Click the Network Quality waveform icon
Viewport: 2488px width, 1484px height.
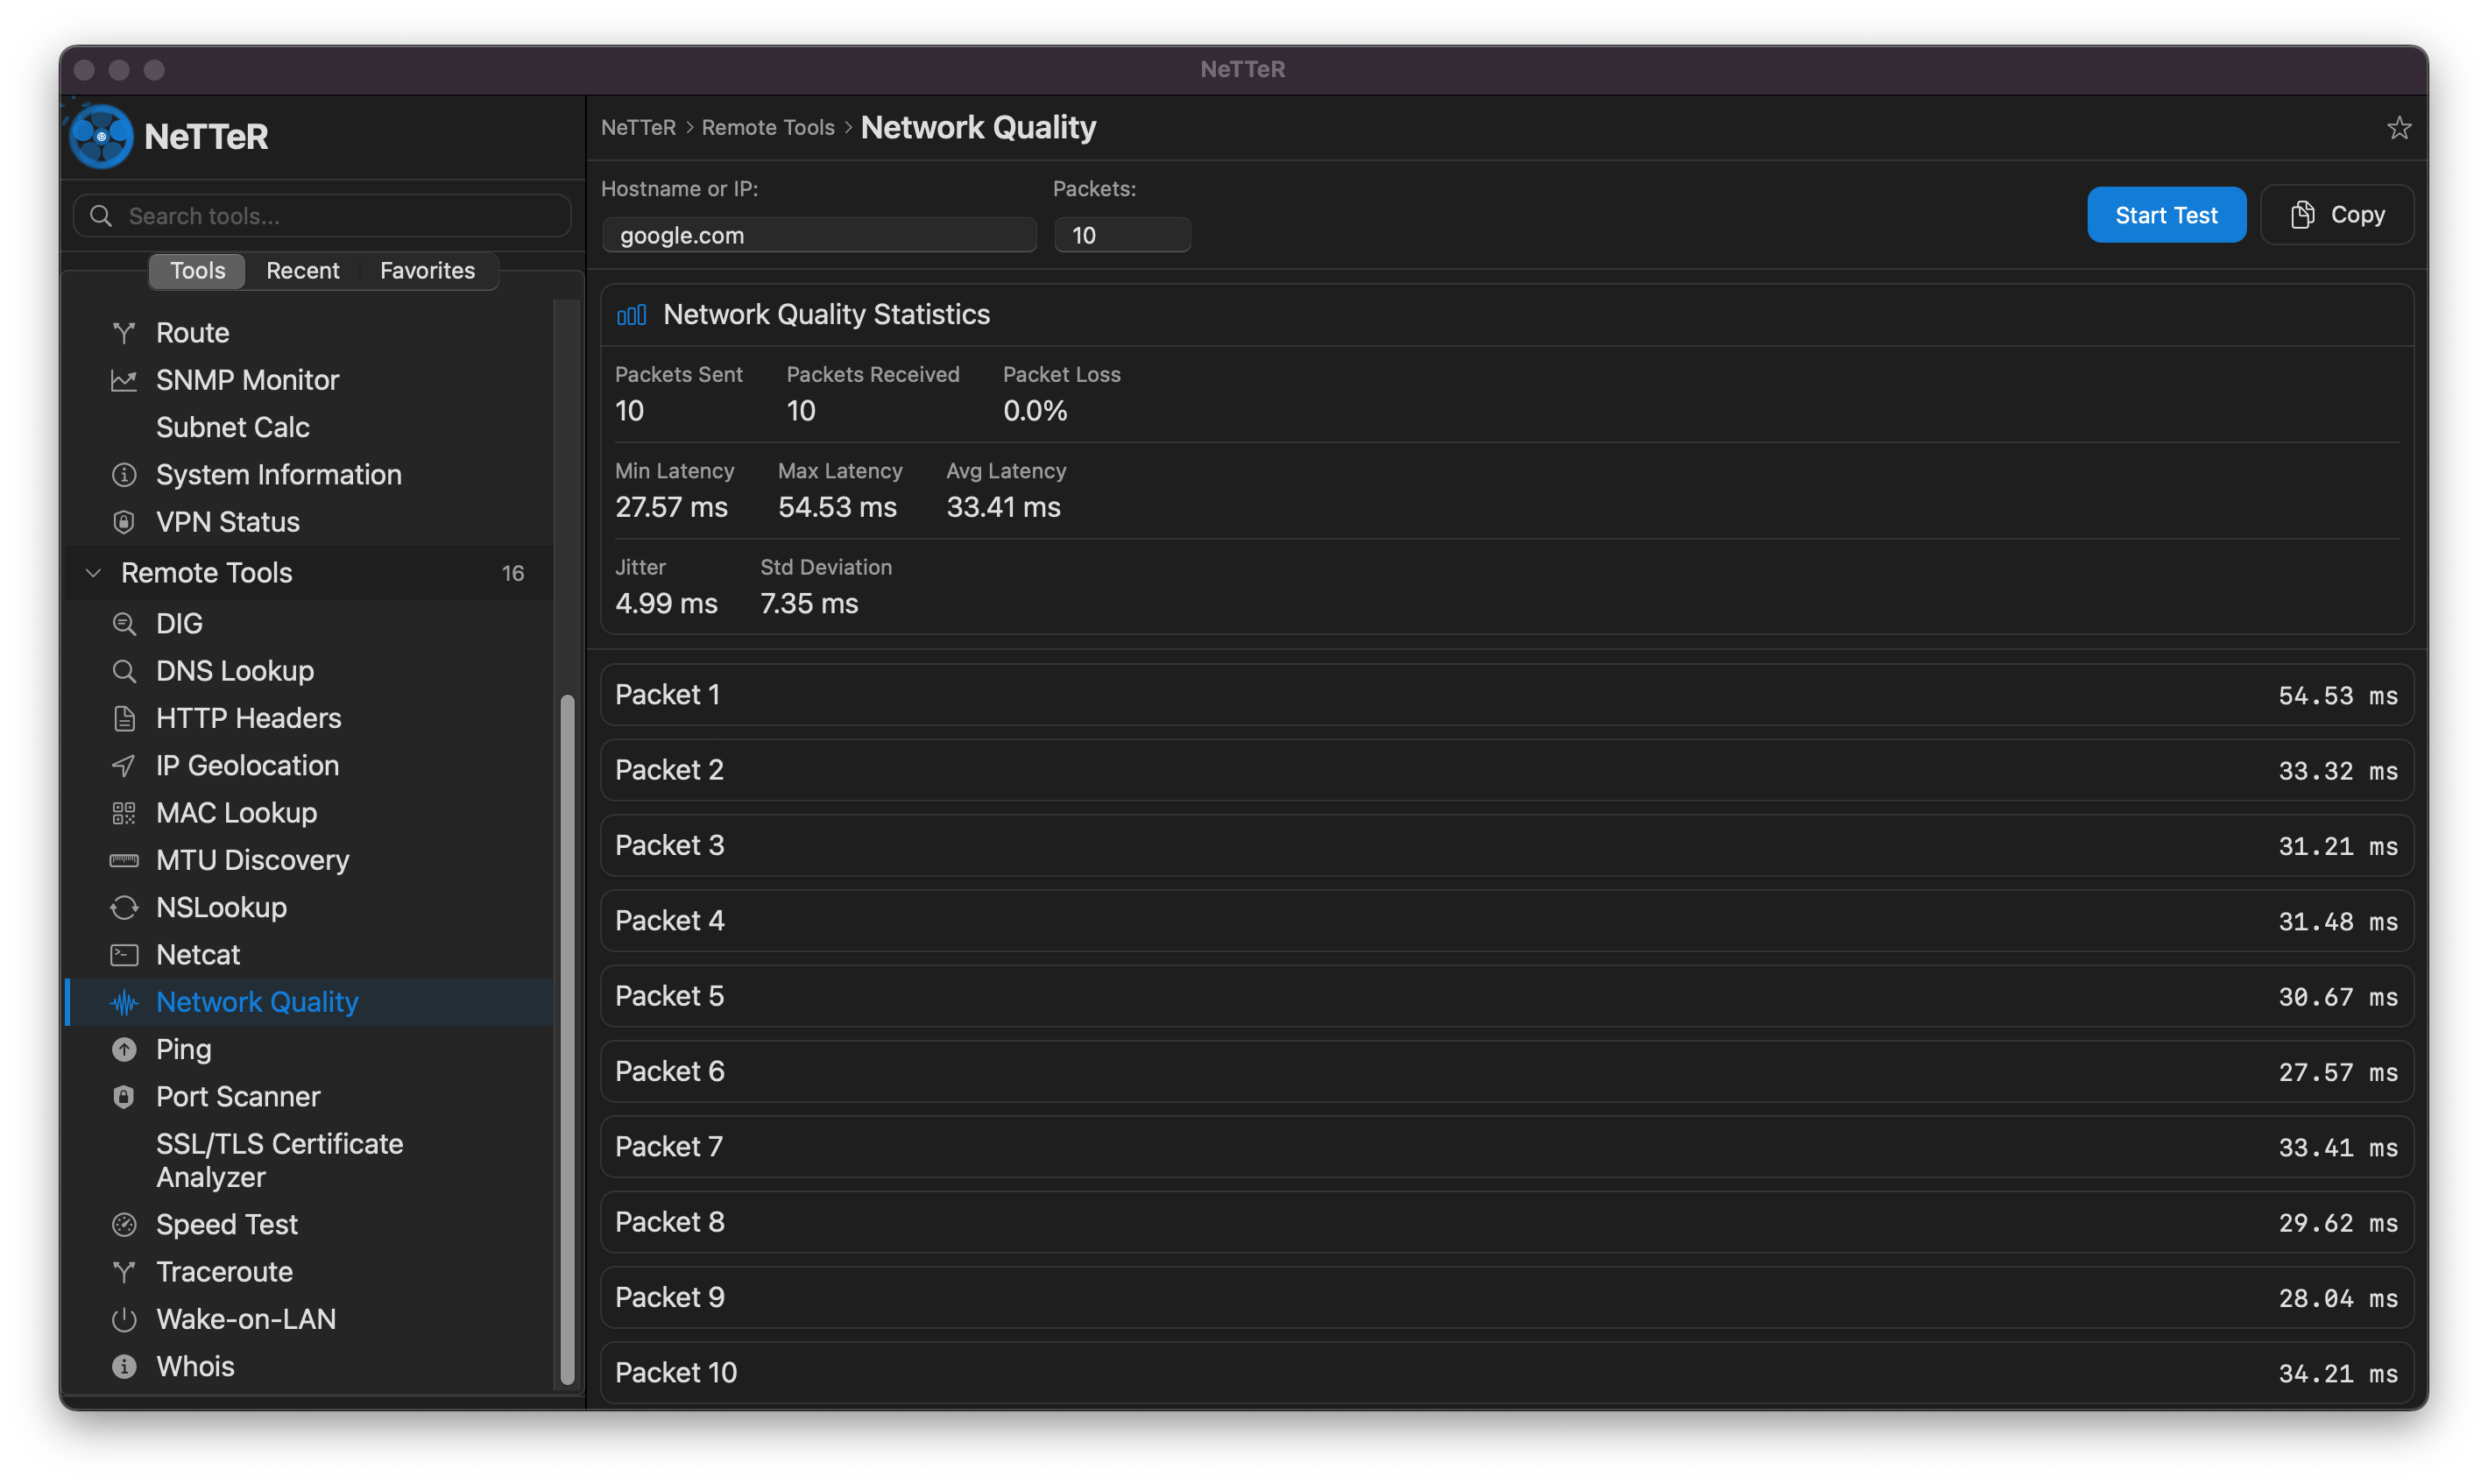tap(124, 1002)
